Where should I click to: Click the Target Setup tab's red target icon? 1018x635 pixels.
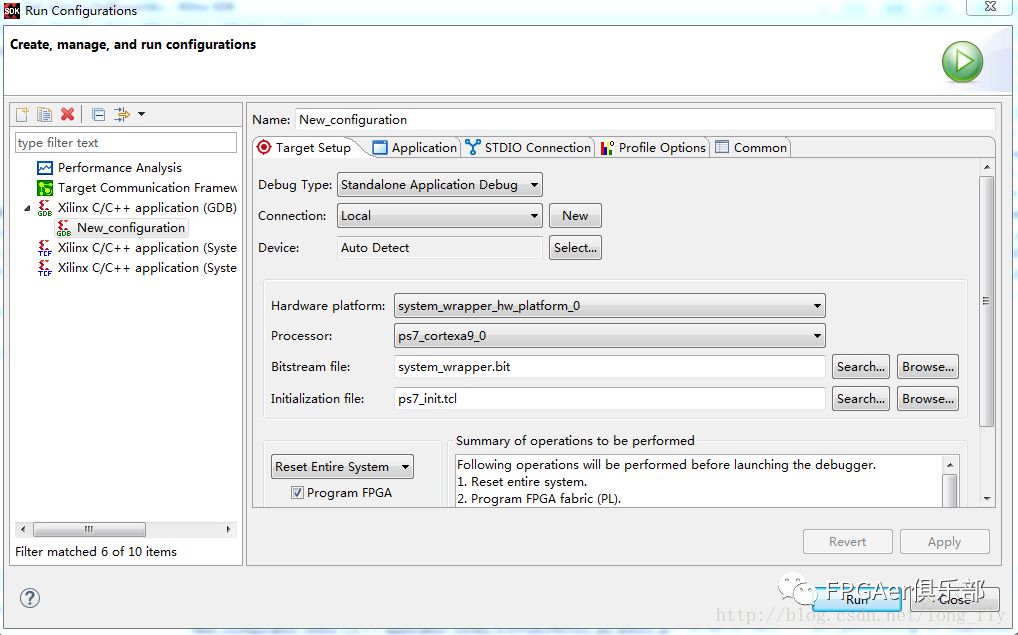click(264, 147)
